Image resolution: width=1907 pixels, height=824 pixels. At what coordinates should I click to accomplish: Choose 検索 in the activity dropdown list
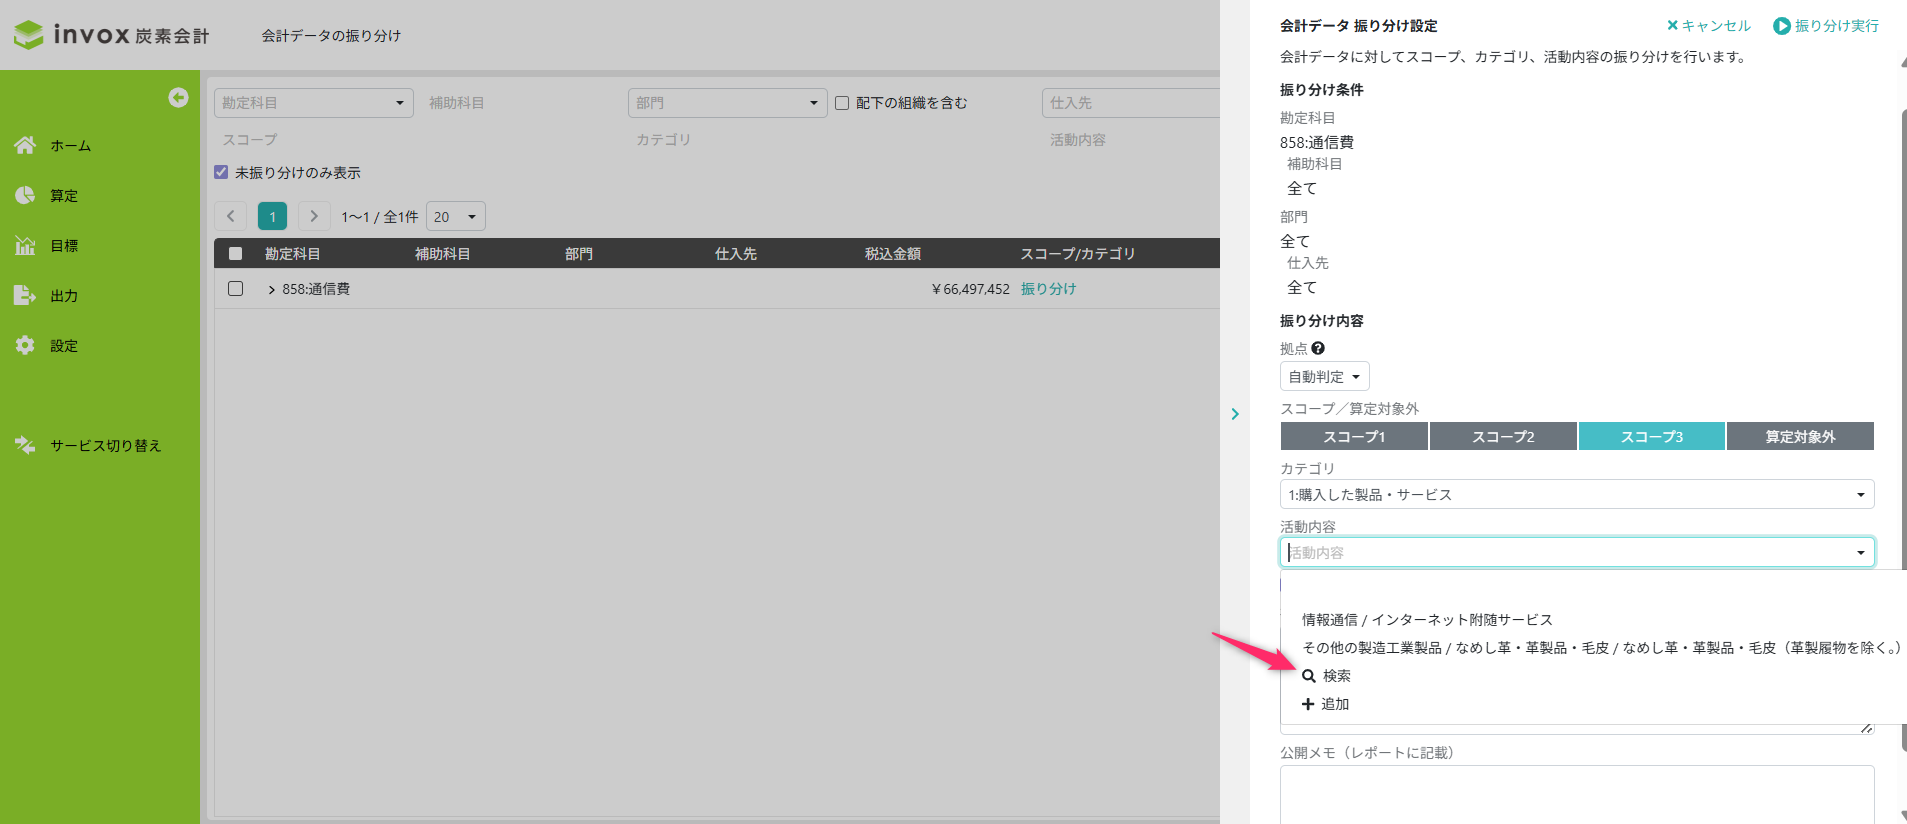(x=1336, y=676)
